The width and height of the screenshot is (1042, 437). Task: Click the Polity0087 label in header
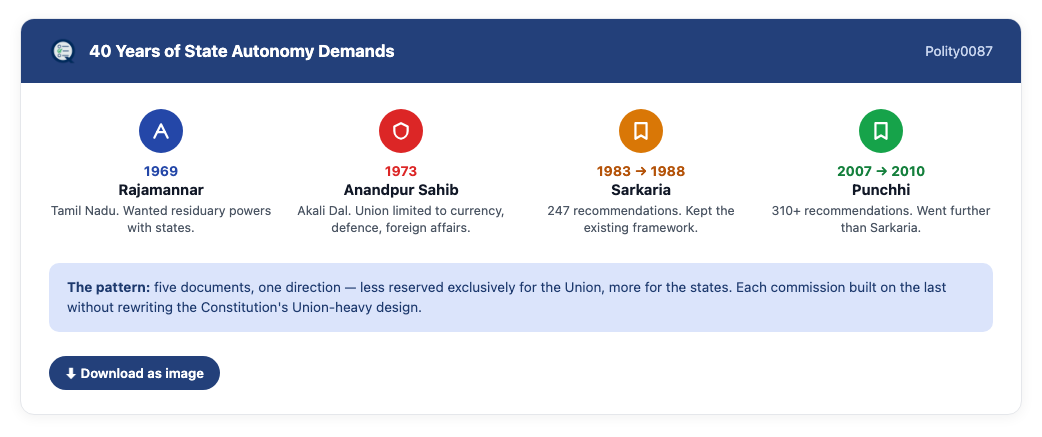pos(959,51)
